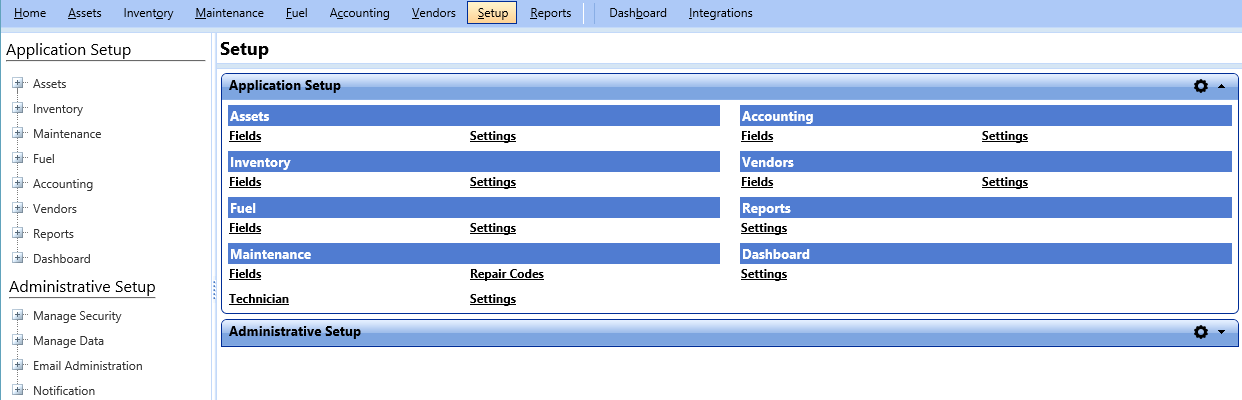Open Settings under Reports section
The image size is (1242, 400).
click(764, 228)
